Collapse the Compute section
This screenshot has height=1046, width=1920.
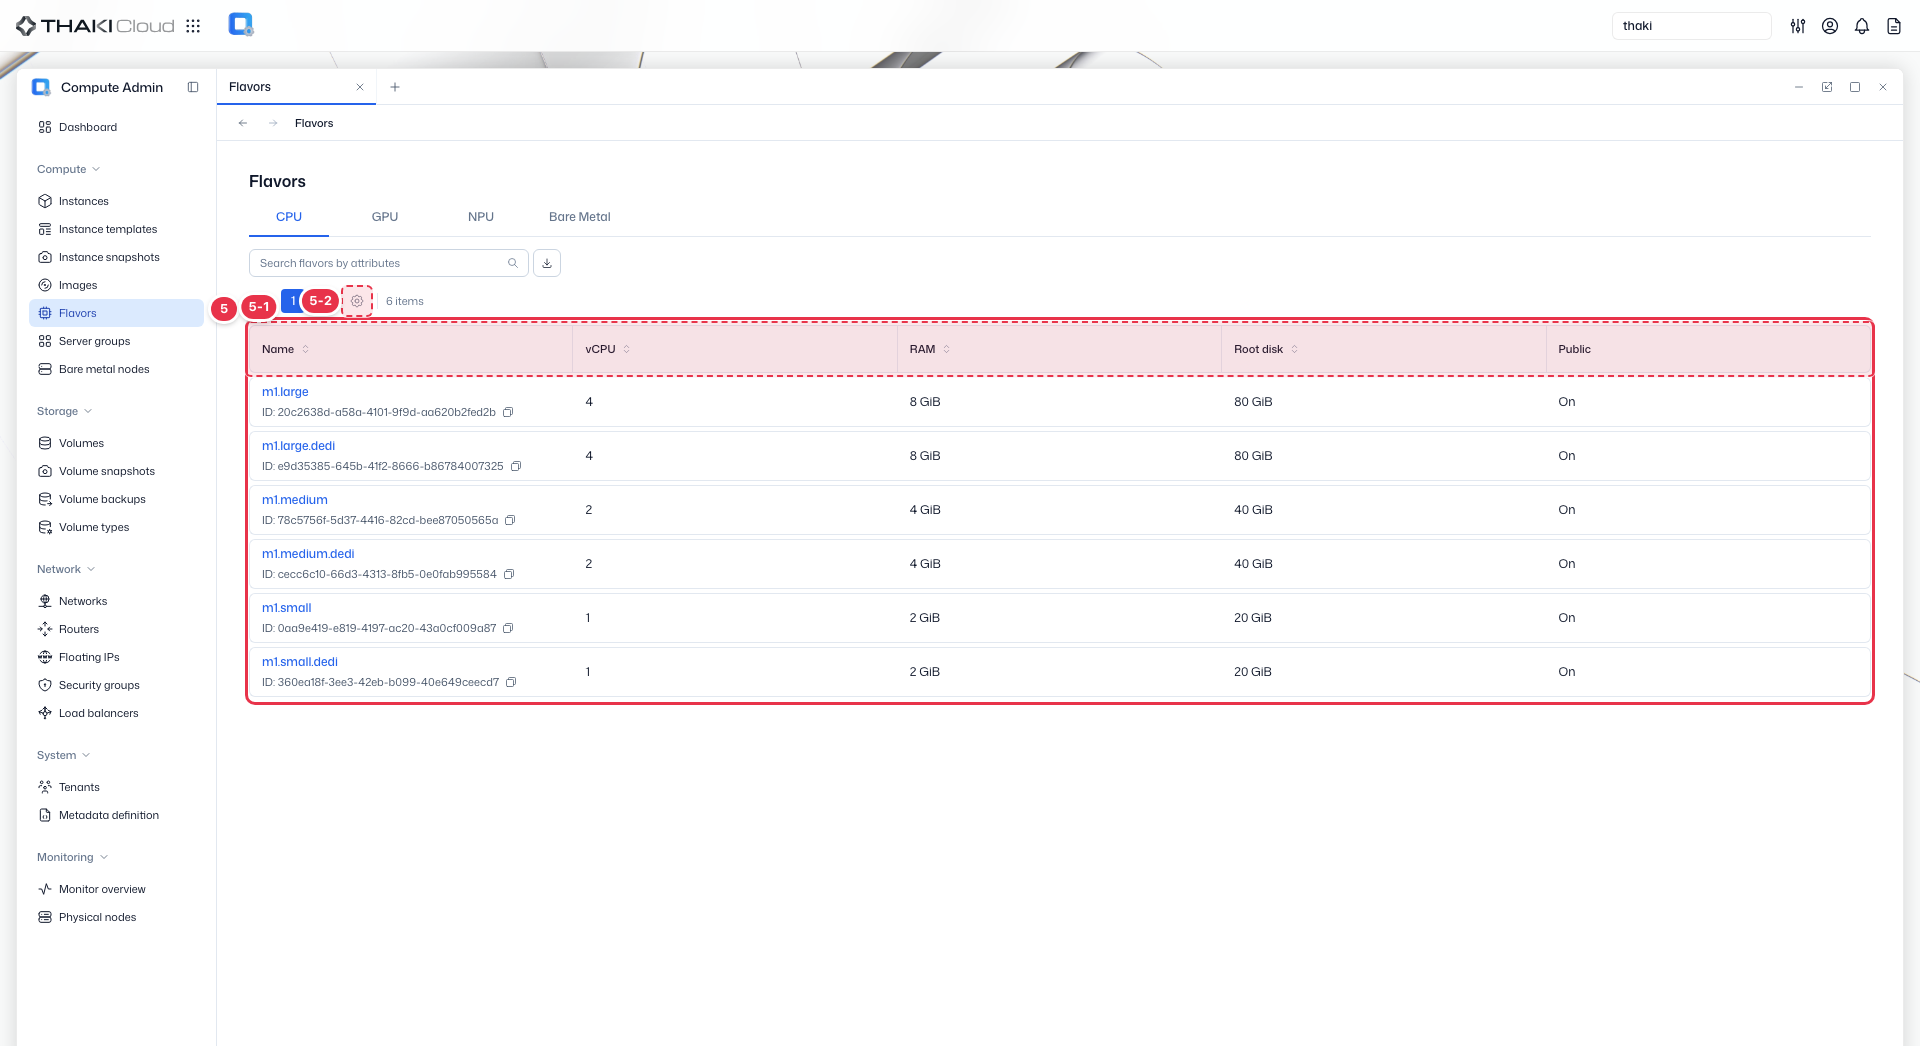tap(69, 169)
